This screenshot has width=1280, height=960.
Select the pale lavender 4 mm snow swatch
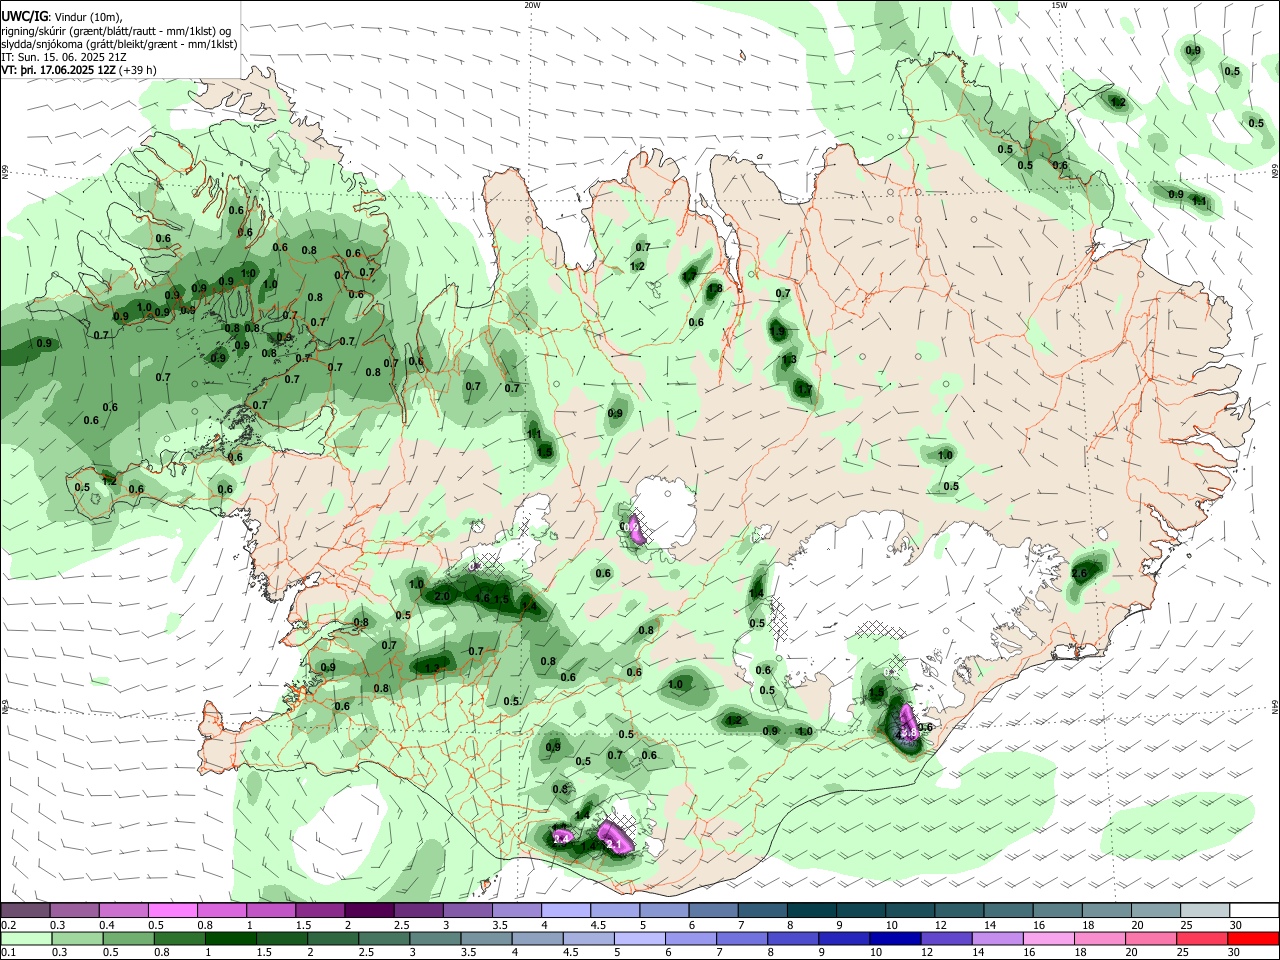[566, 910]
